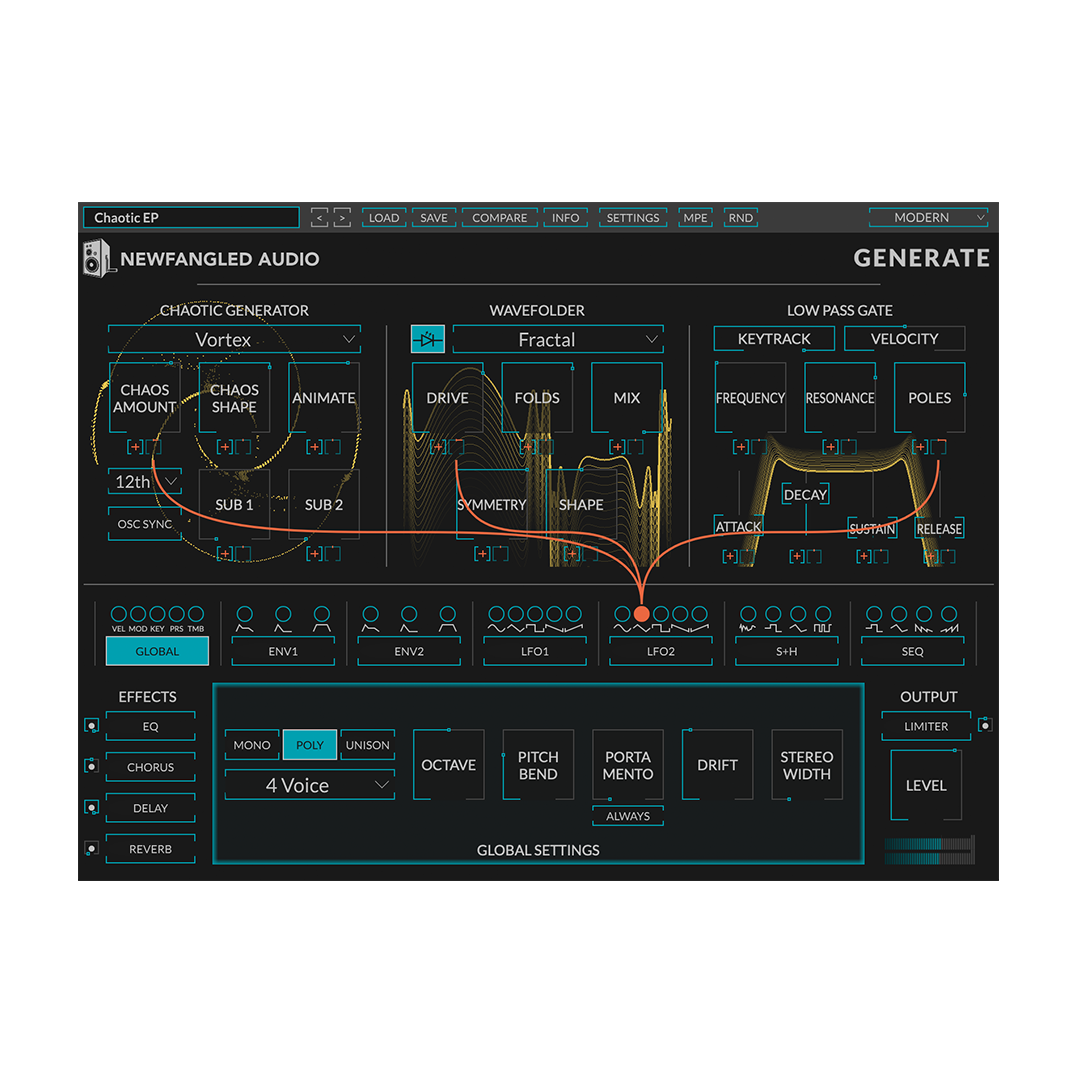
Task: Toggle the Limiter power button
Action: tap(986, 725)
